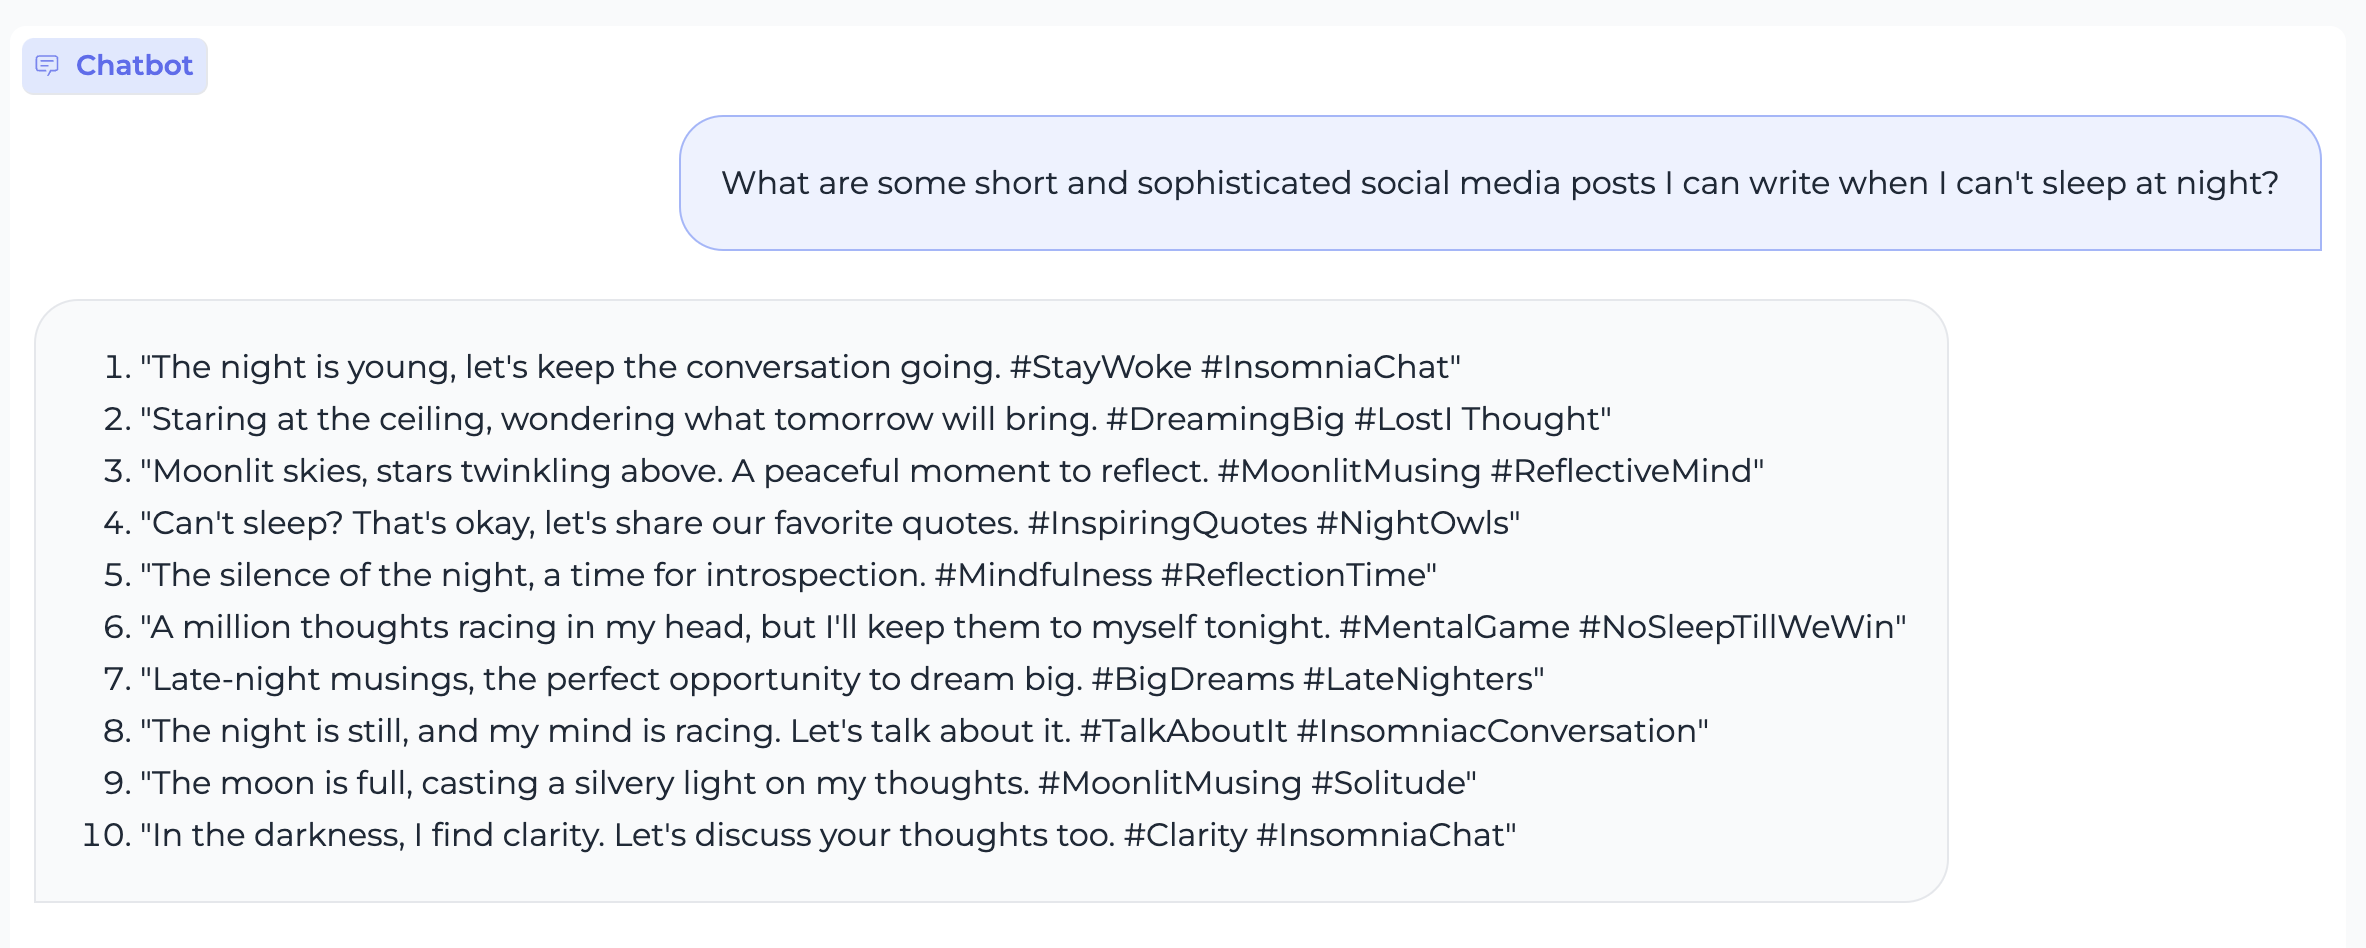Select the user question about sleepless posts

point(1499,183)
